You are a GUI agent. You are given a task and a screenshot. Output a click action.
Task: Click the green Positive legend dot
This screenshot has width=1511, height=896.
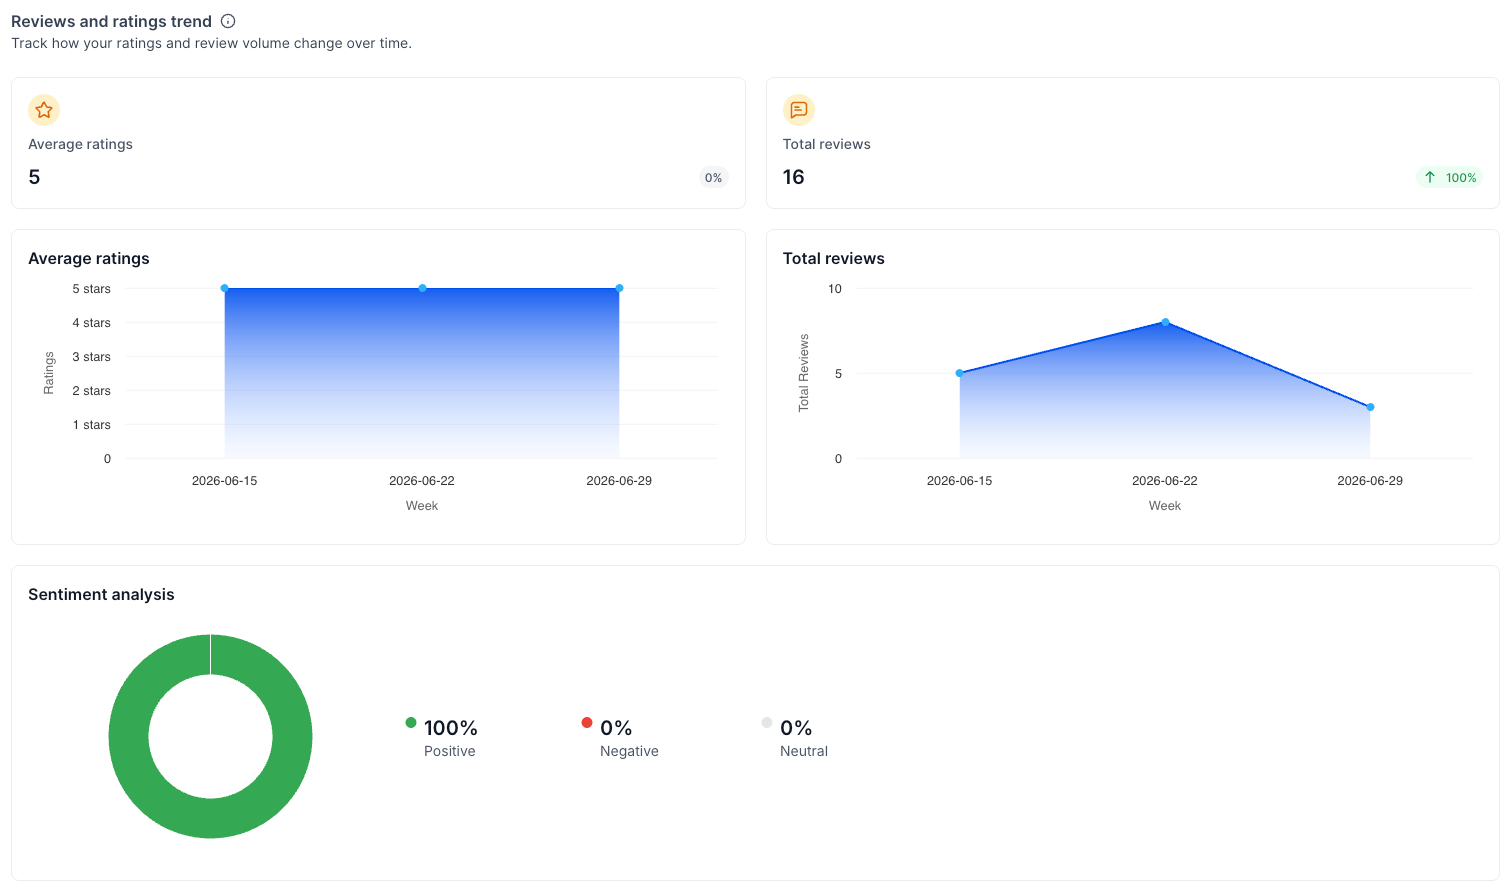(411, 722)
